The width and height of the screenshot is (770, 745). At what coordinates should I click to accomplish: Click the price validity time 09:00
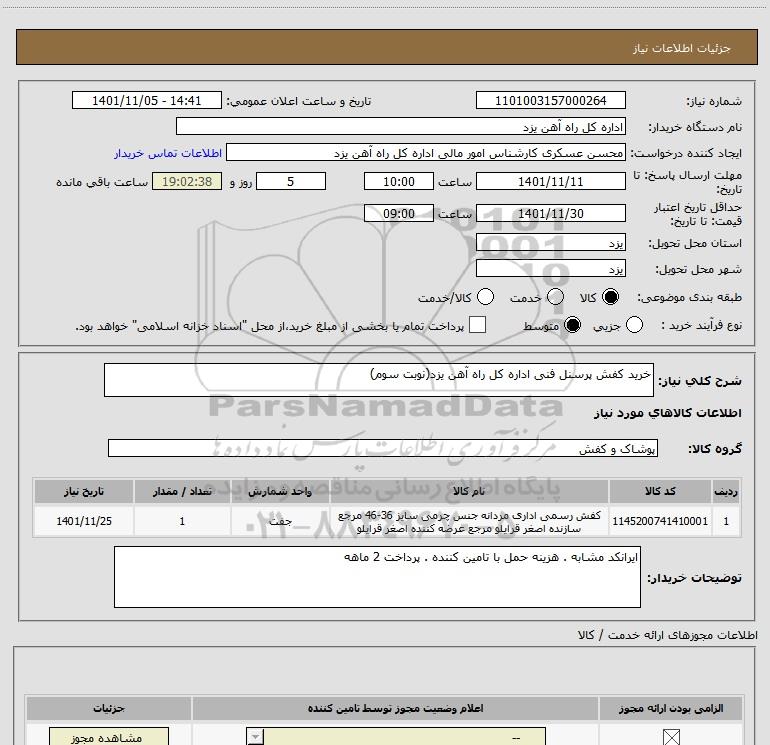pyautogui.click(x=399, y=213)
